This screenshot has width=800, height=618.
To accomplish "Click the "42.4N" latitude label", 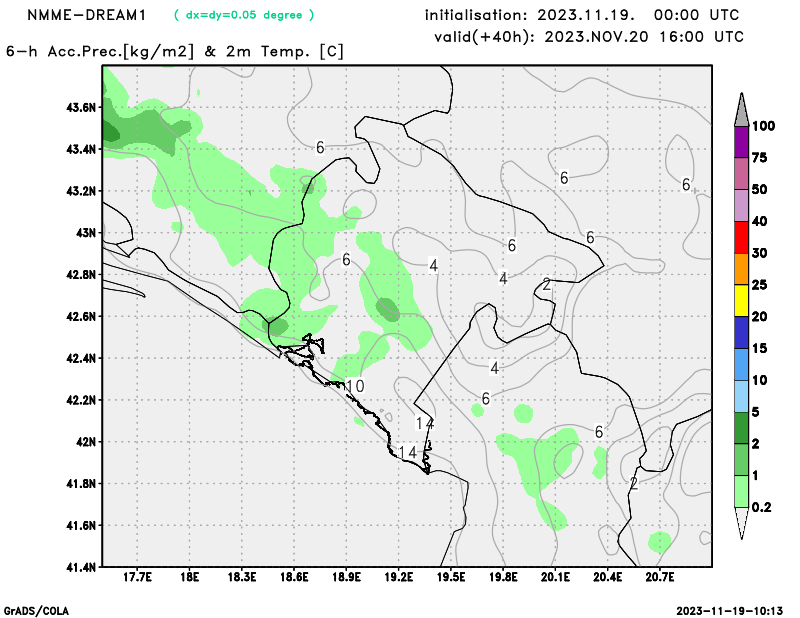I will click(81, 358).
